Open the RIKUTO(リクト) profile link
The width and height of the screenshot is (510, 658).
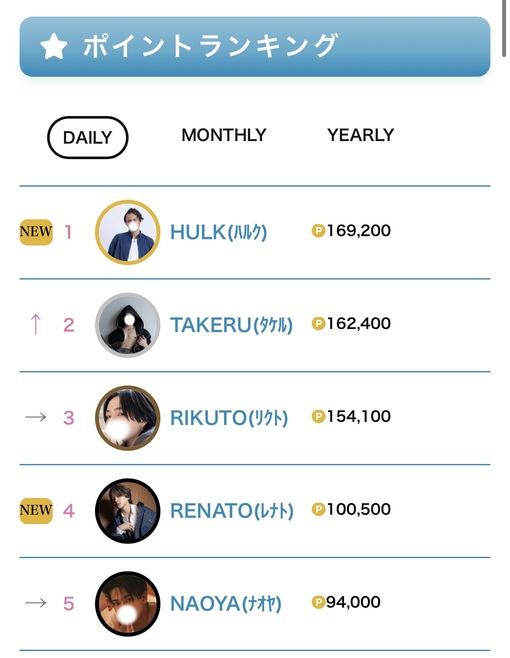click(x=229, y=418)
